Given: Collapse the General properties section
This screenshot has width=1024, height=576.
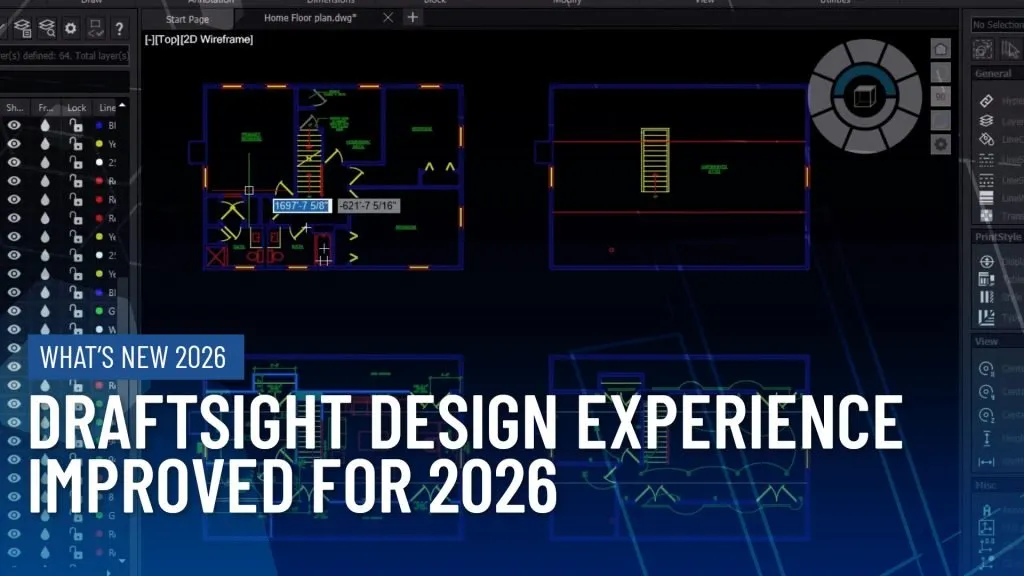Looking at the screenshot, I should tap(997, 74).
